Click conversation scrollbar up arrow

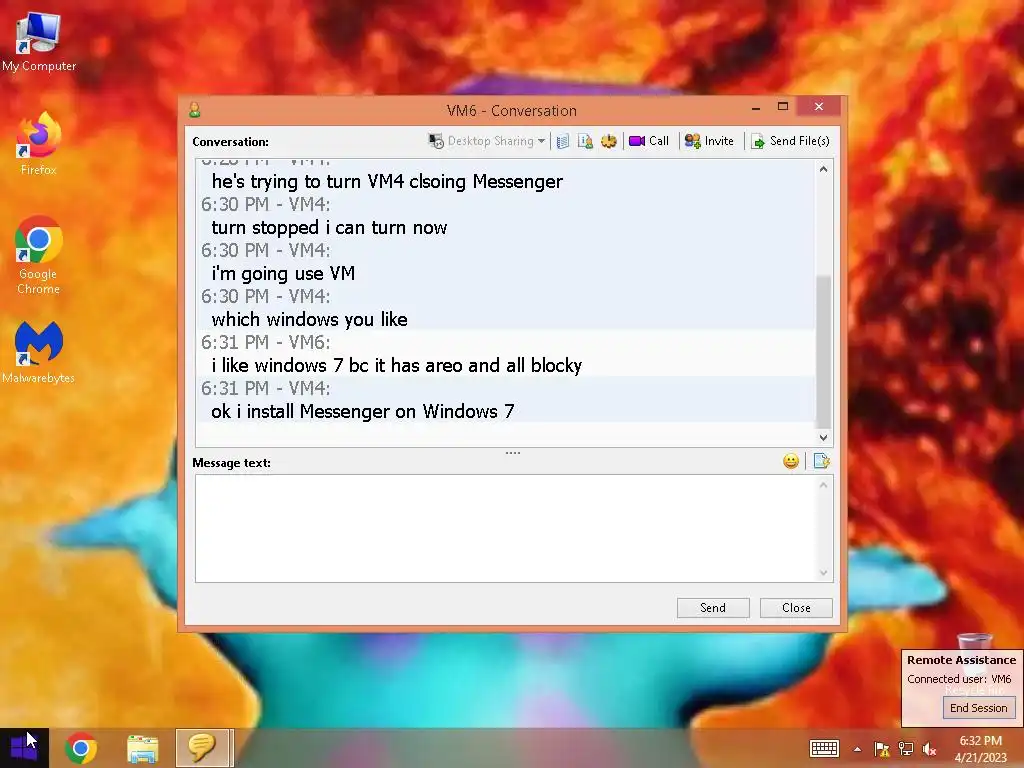coord(824,169)
